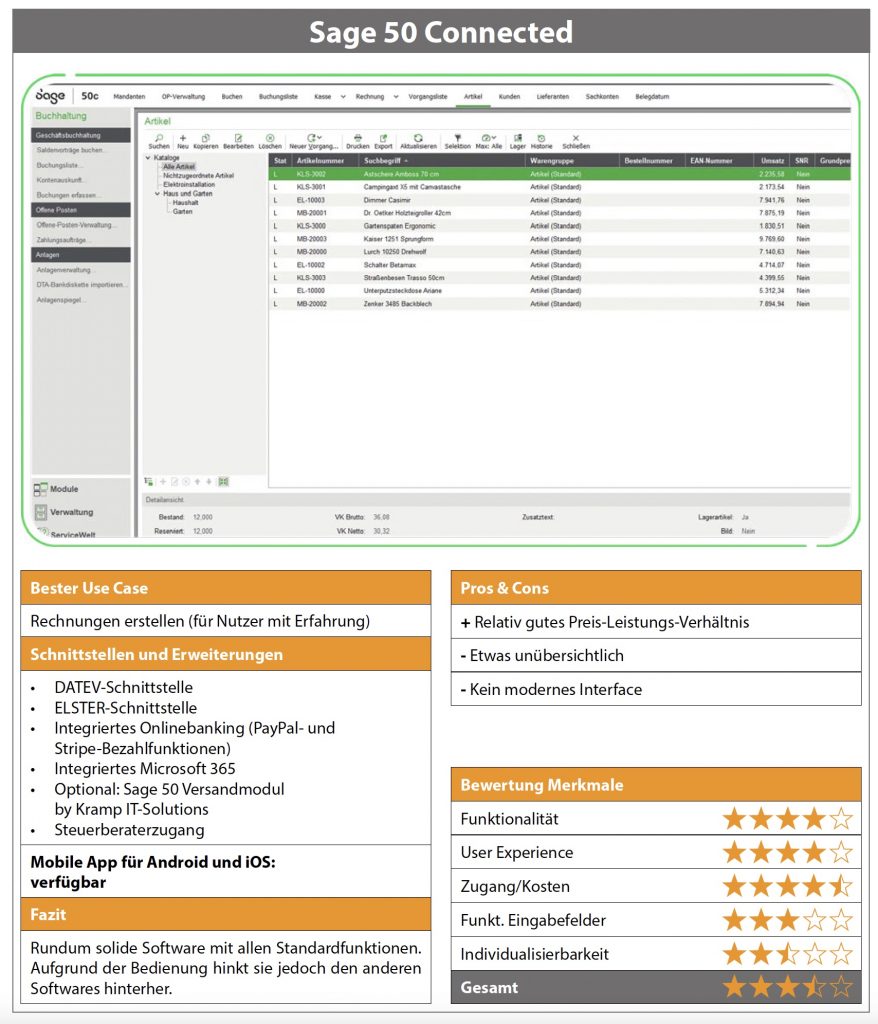The width and height of the screenshot is (878, 1024).
Task: Open the Mandanten menu
Action: click(x=129, y=97)
